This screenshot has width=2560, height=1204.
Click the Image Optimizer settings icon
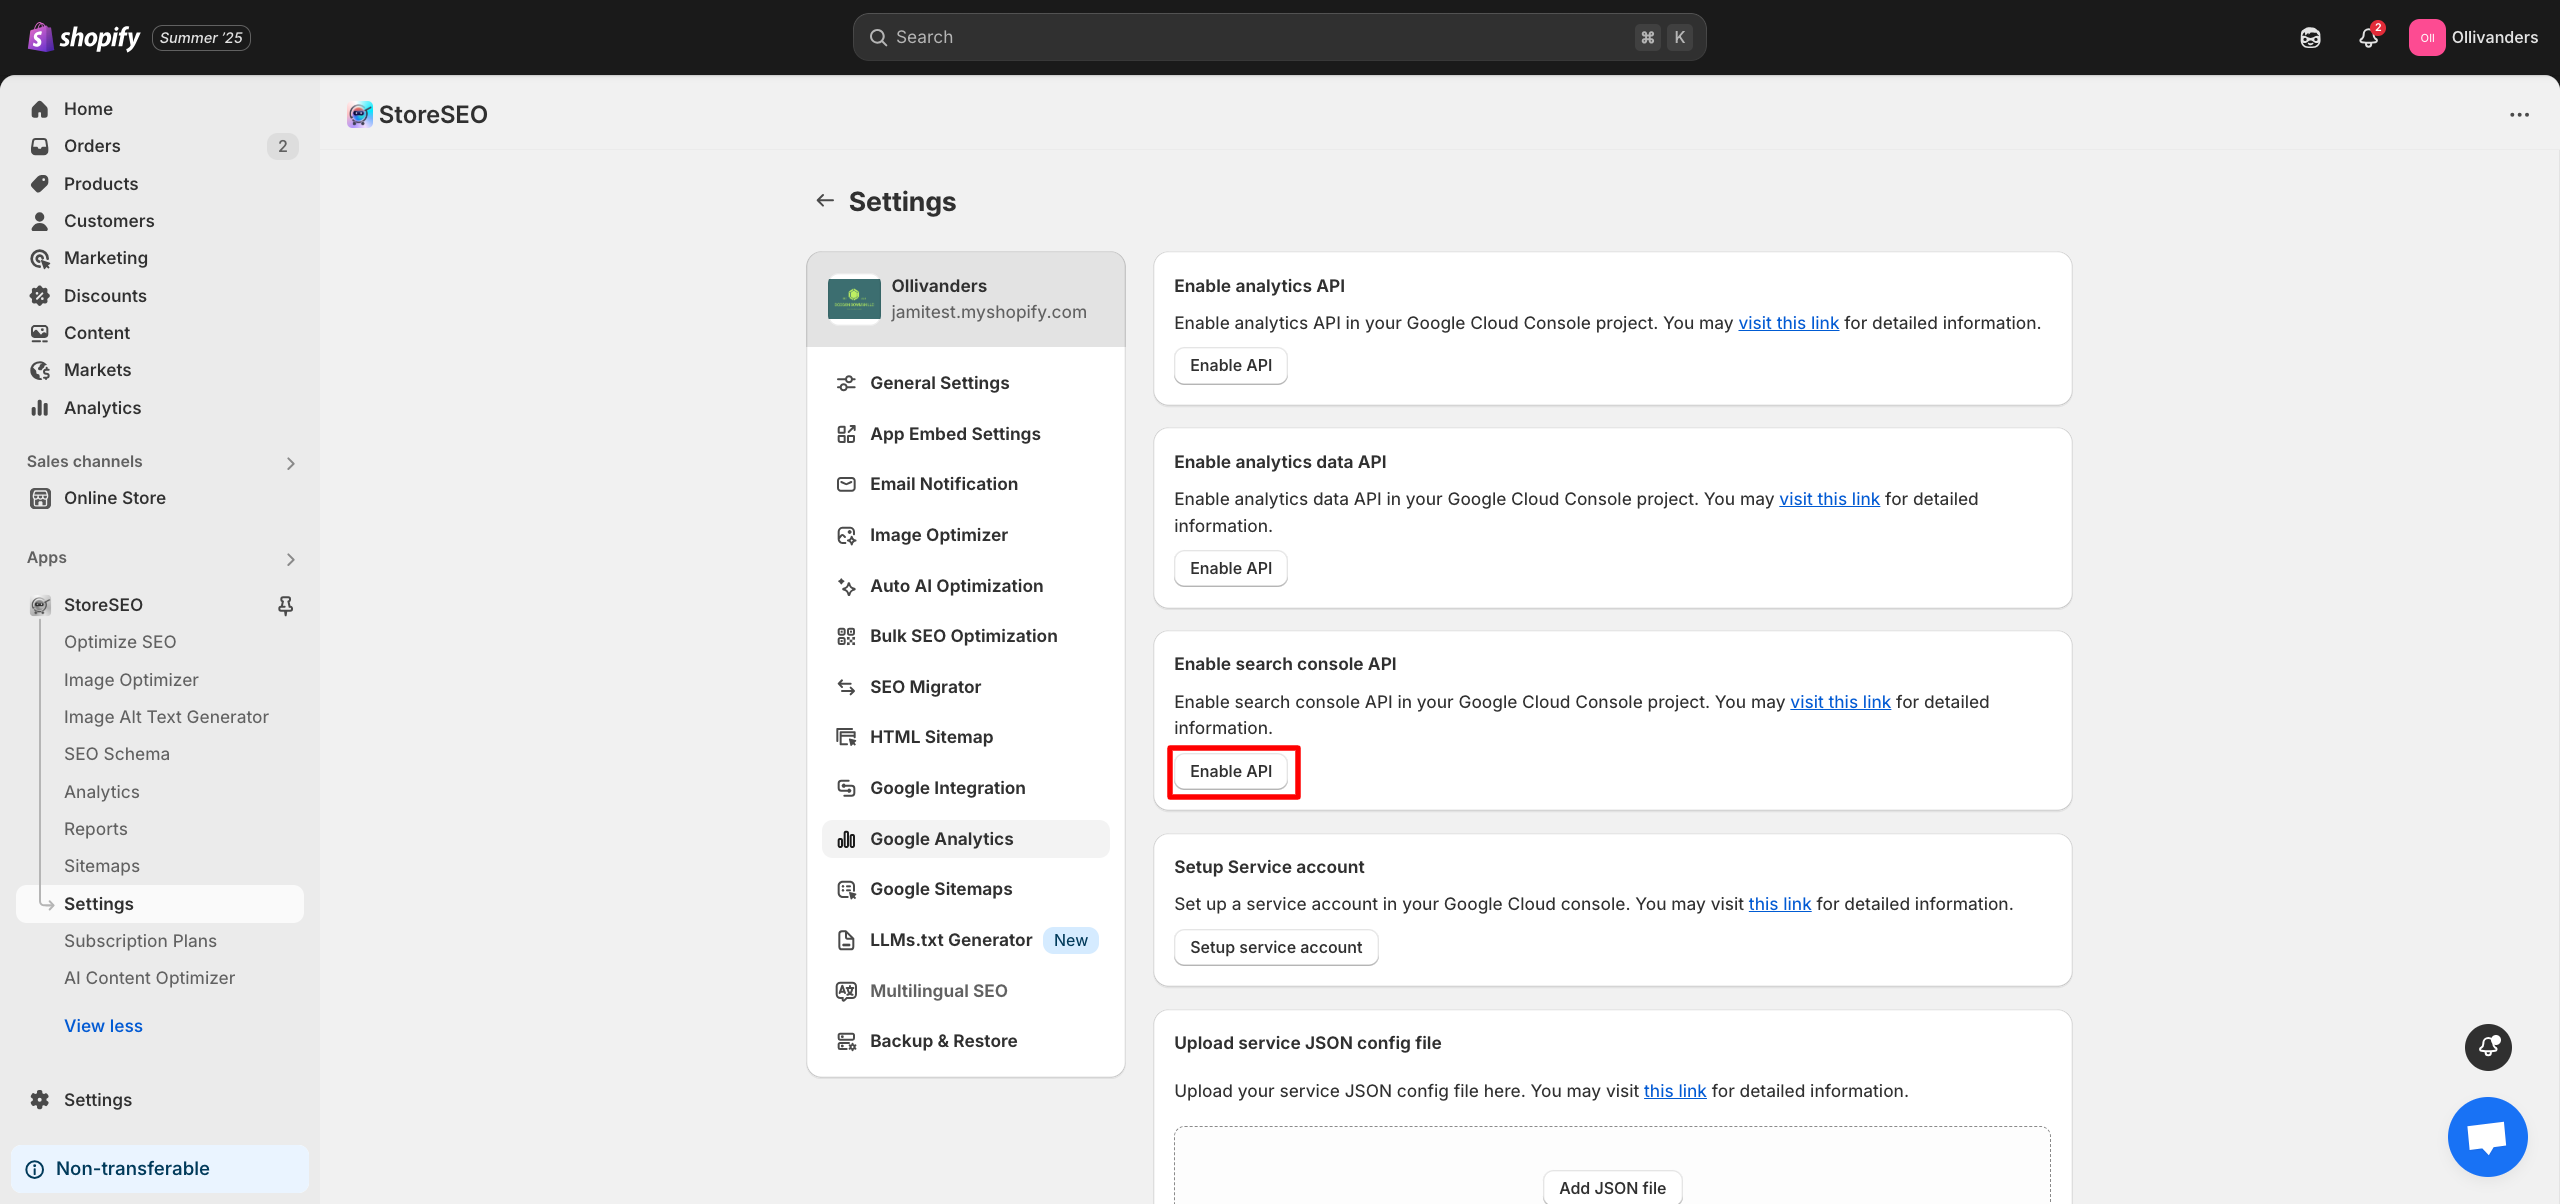click(846, 535)
